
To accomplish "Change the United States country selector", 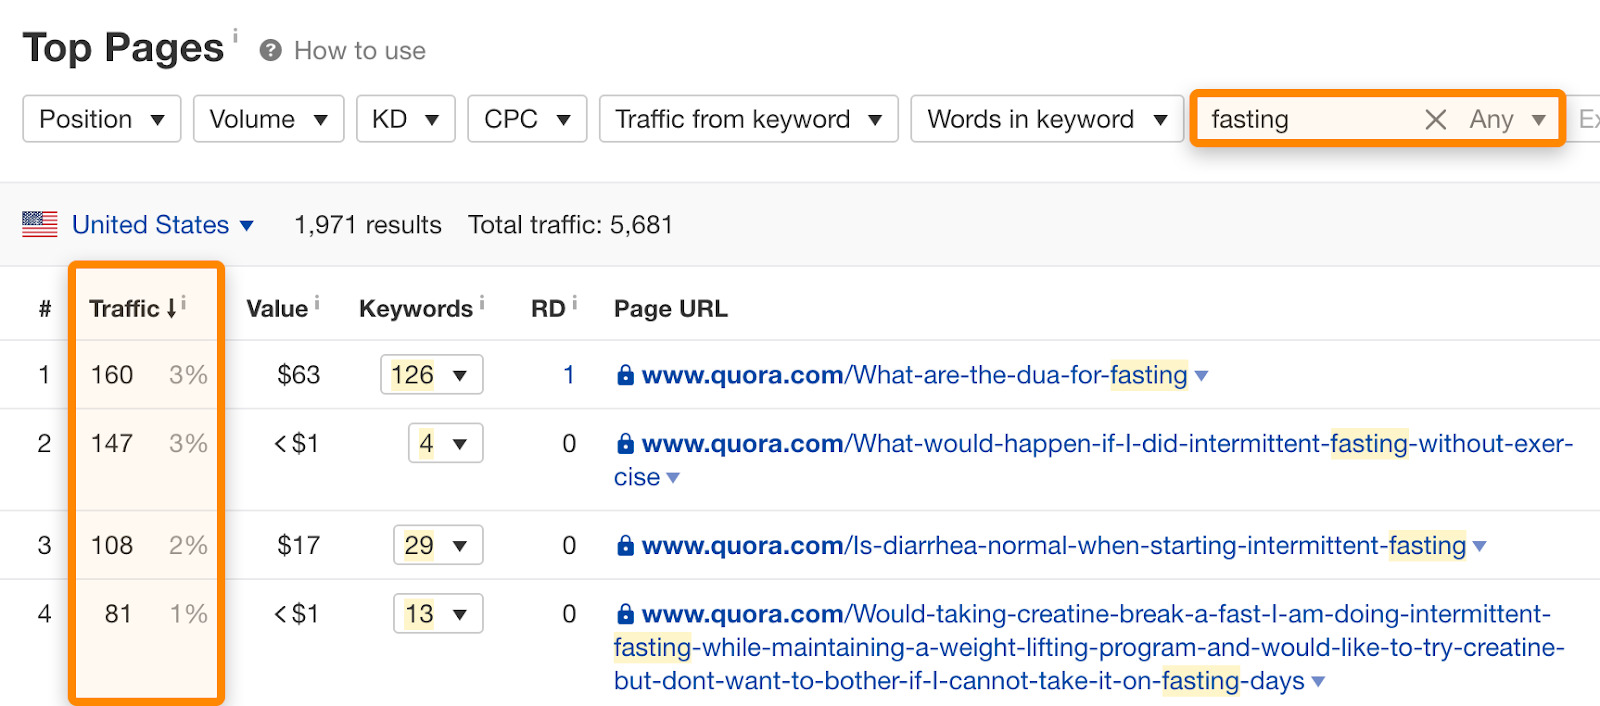I will (x=162, y=225).
